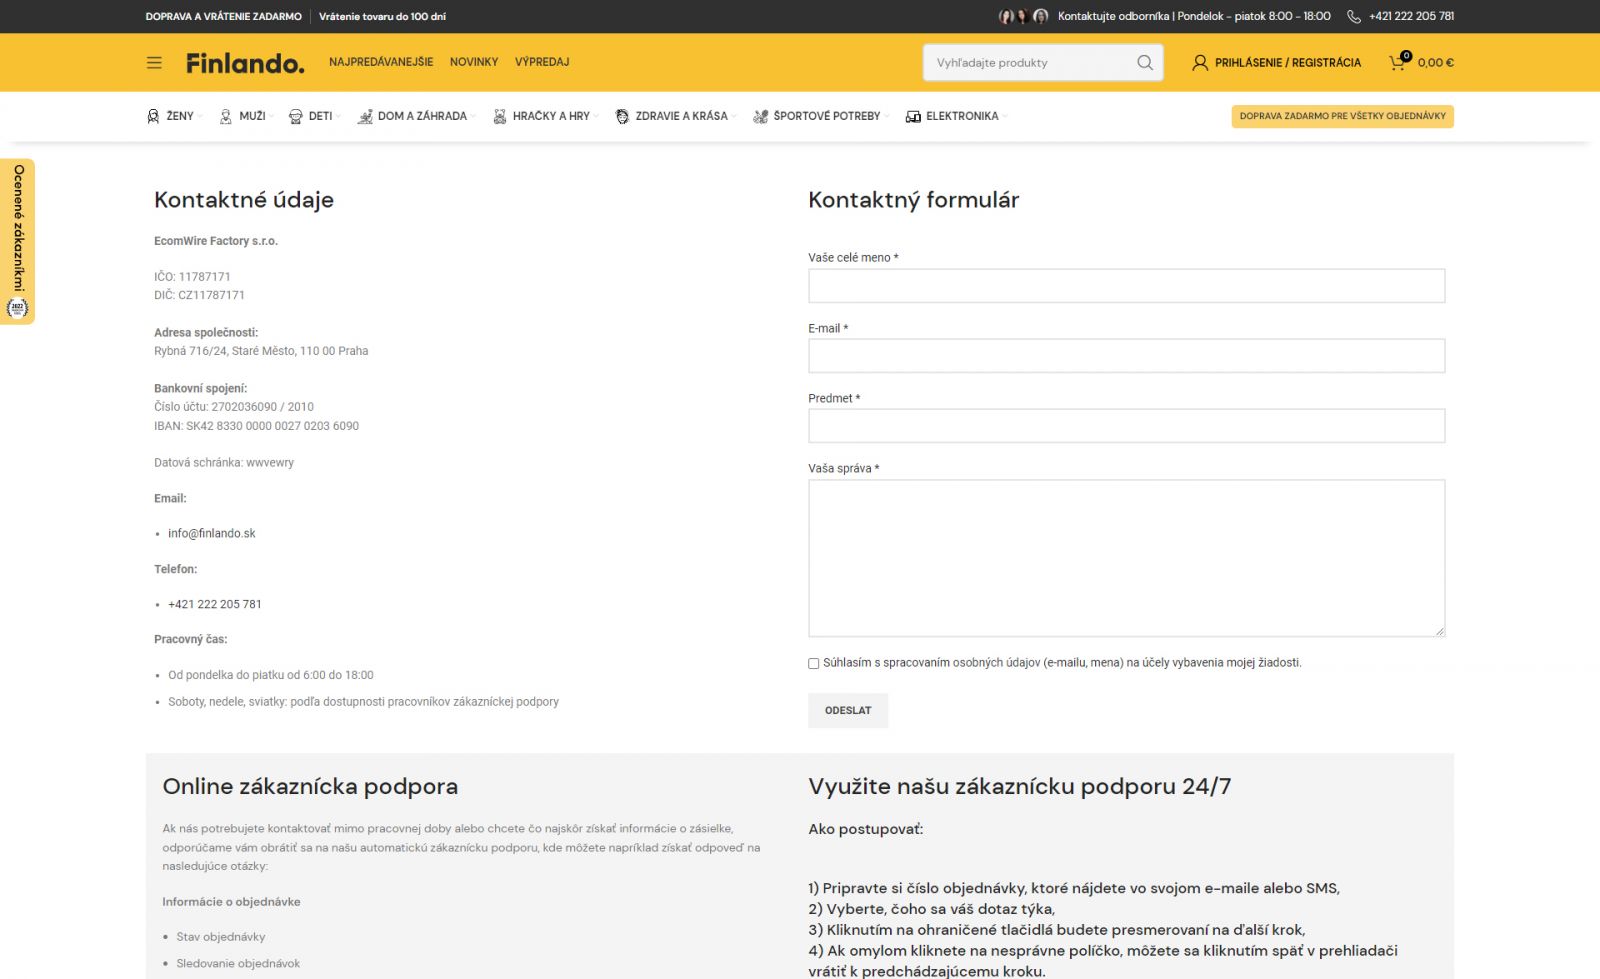The width and height of the screenshot is (1600, 979).
Task: Click the Vaša správa message textarea
Action: 1126,558
